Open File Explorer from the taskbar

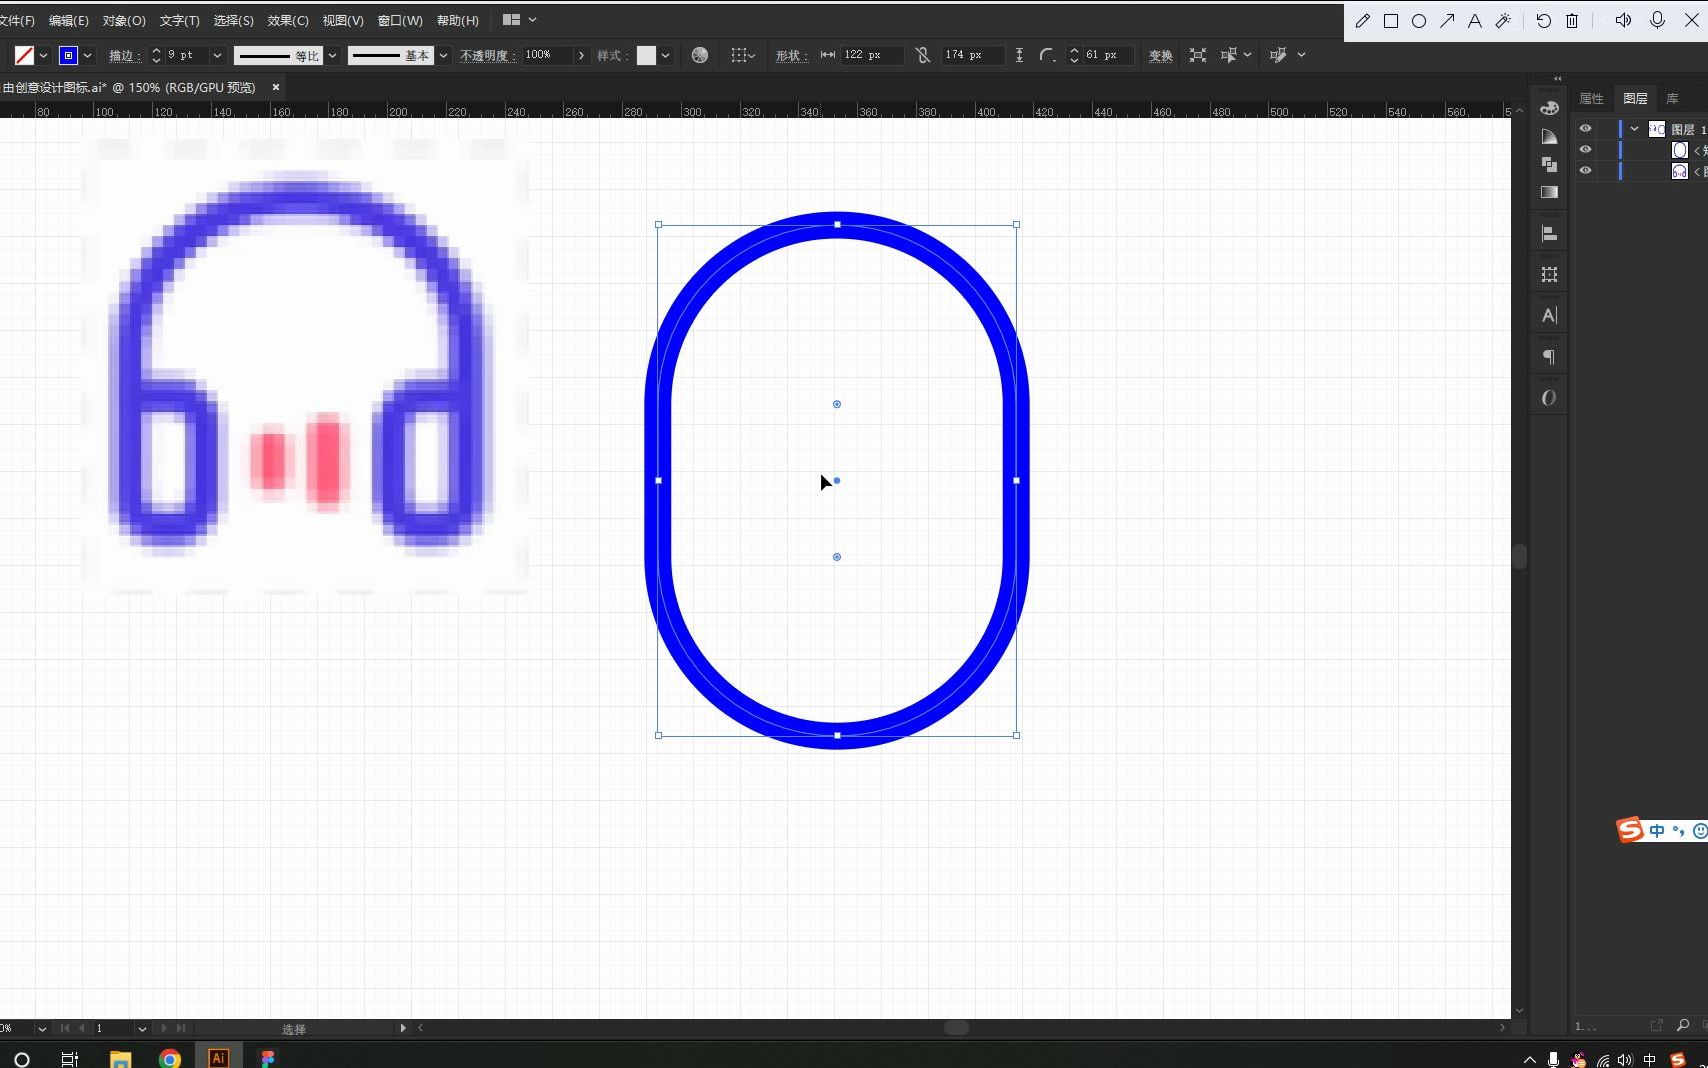(x=120, y=1058)
